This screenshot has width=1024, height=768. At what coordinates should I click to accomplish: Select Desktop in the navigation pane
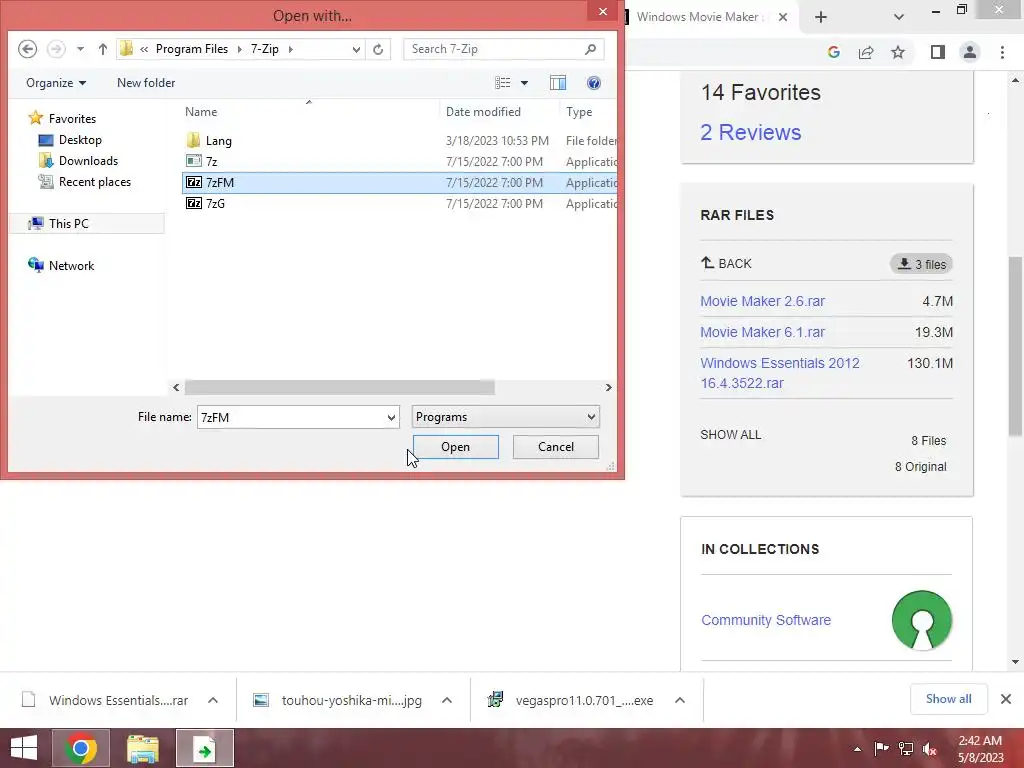tap(80, 140)
